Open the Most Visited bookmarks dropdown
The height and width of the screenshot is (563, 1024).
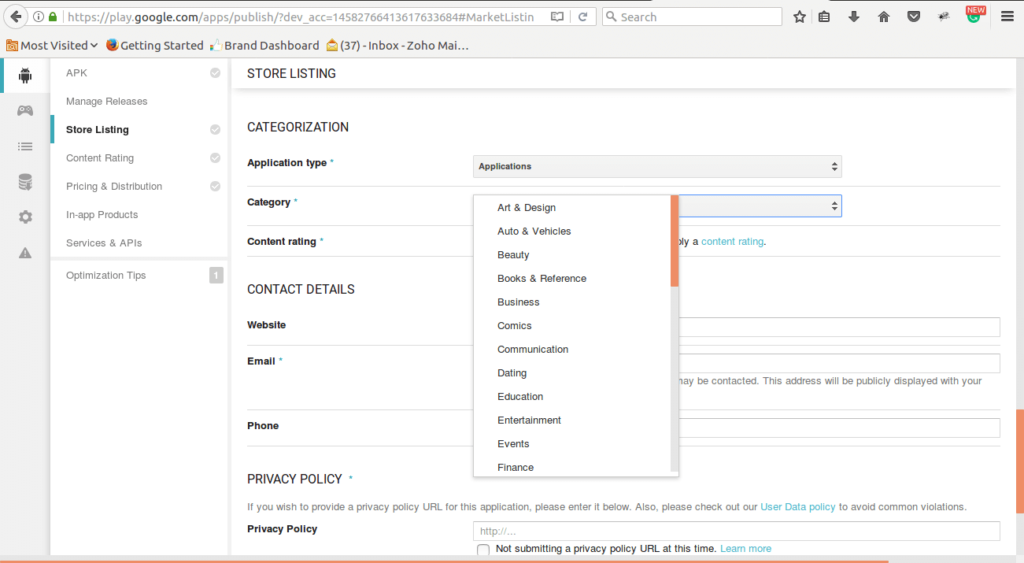pos(52,45)
